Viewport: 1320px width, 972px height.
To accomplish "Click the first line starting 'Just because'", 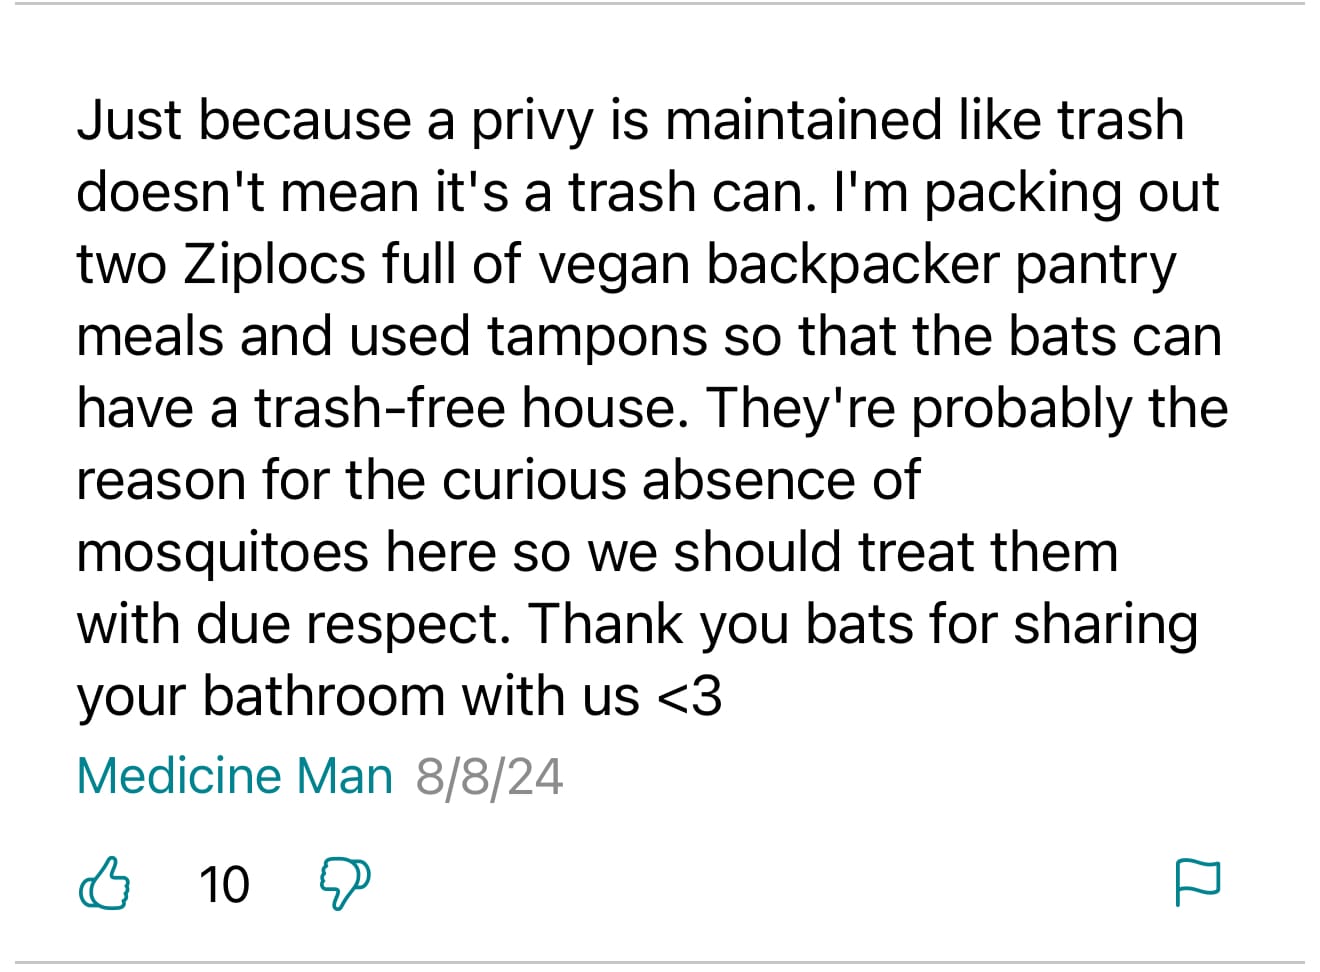I will pos(630,121).
